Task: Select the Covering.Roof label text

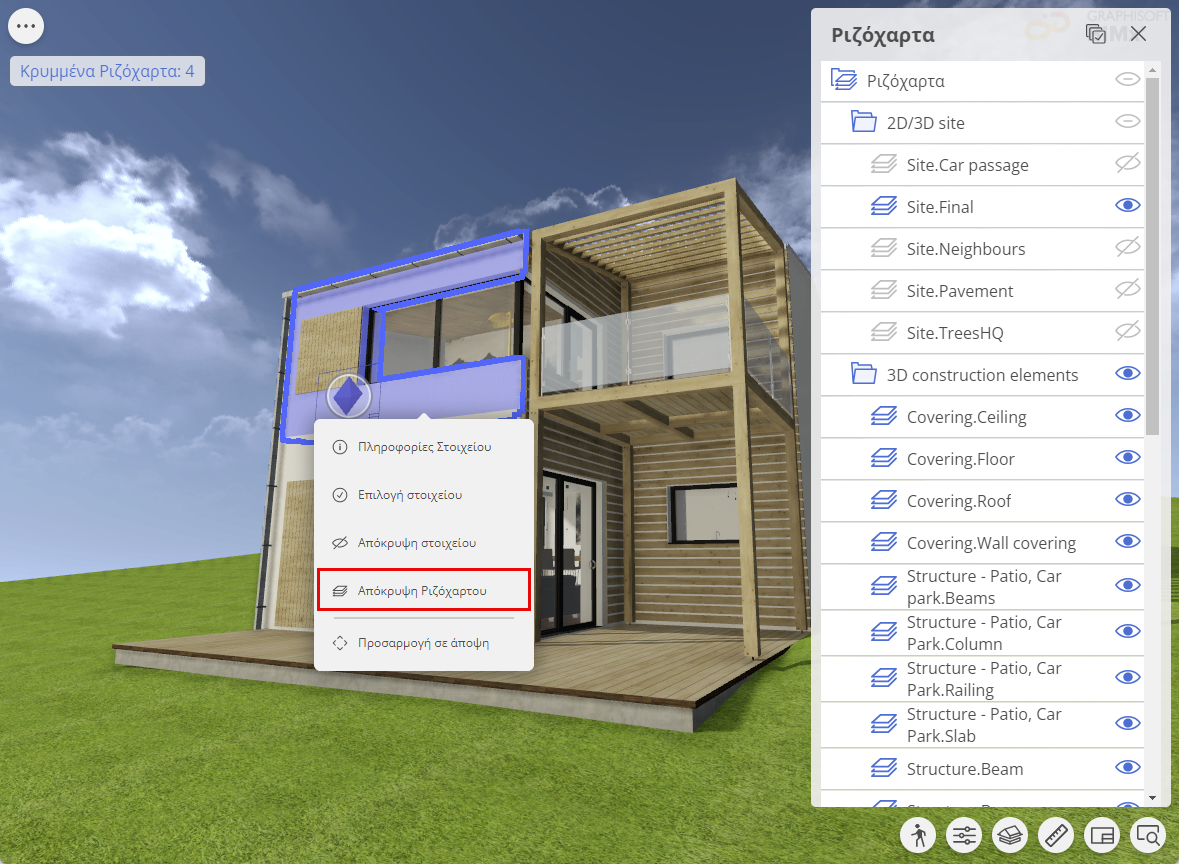Action: (x=959, y=502)
